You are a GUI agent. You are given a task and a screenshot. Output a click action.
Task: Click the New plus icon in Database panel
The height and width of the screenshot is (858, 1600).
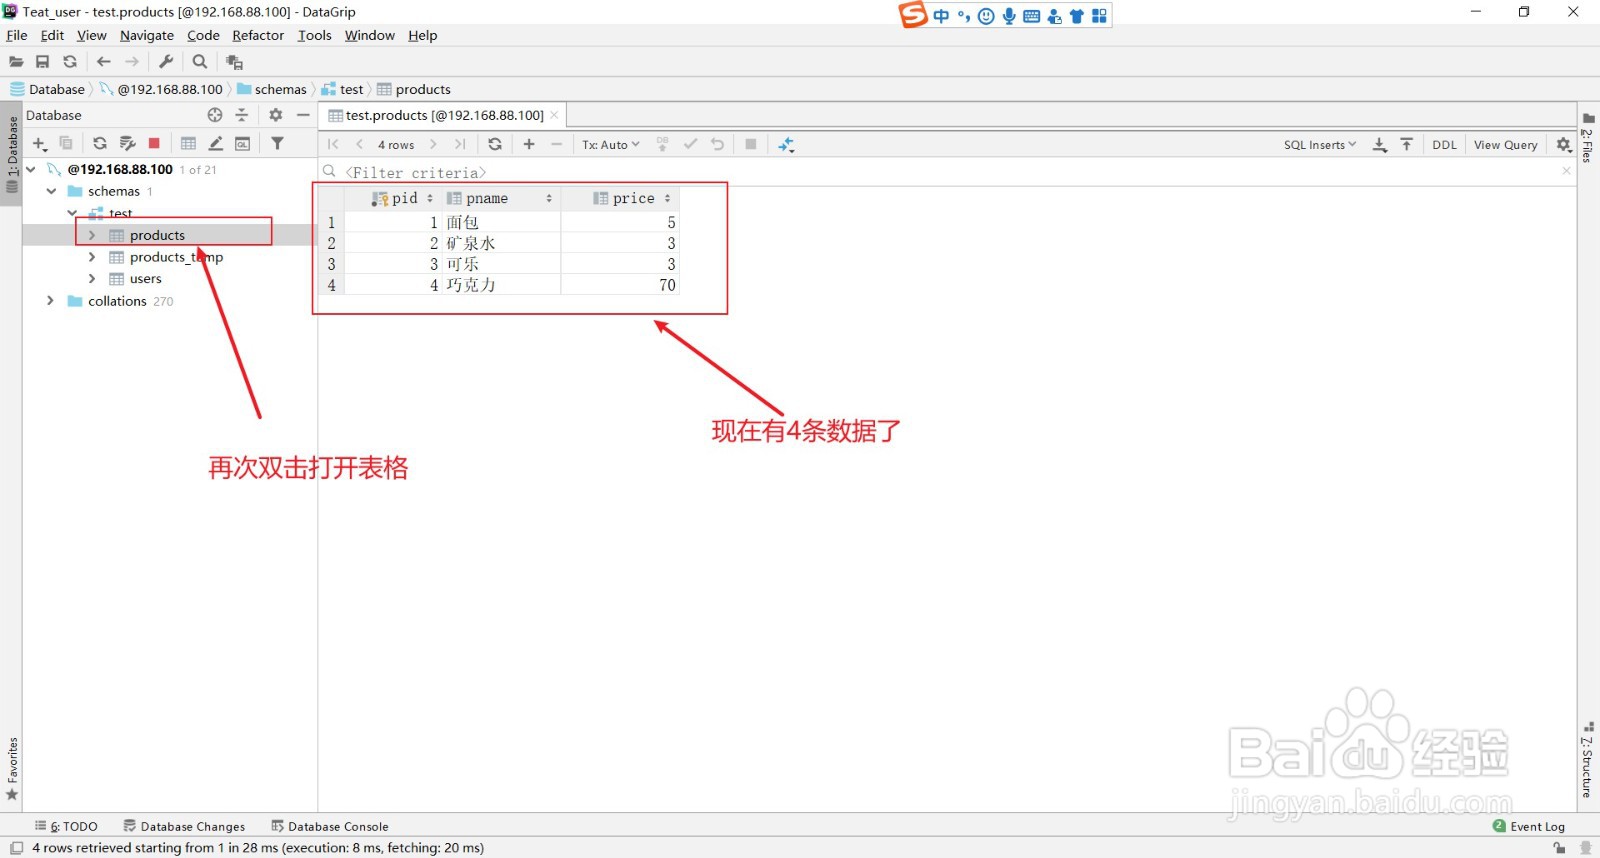pos(40,144)
